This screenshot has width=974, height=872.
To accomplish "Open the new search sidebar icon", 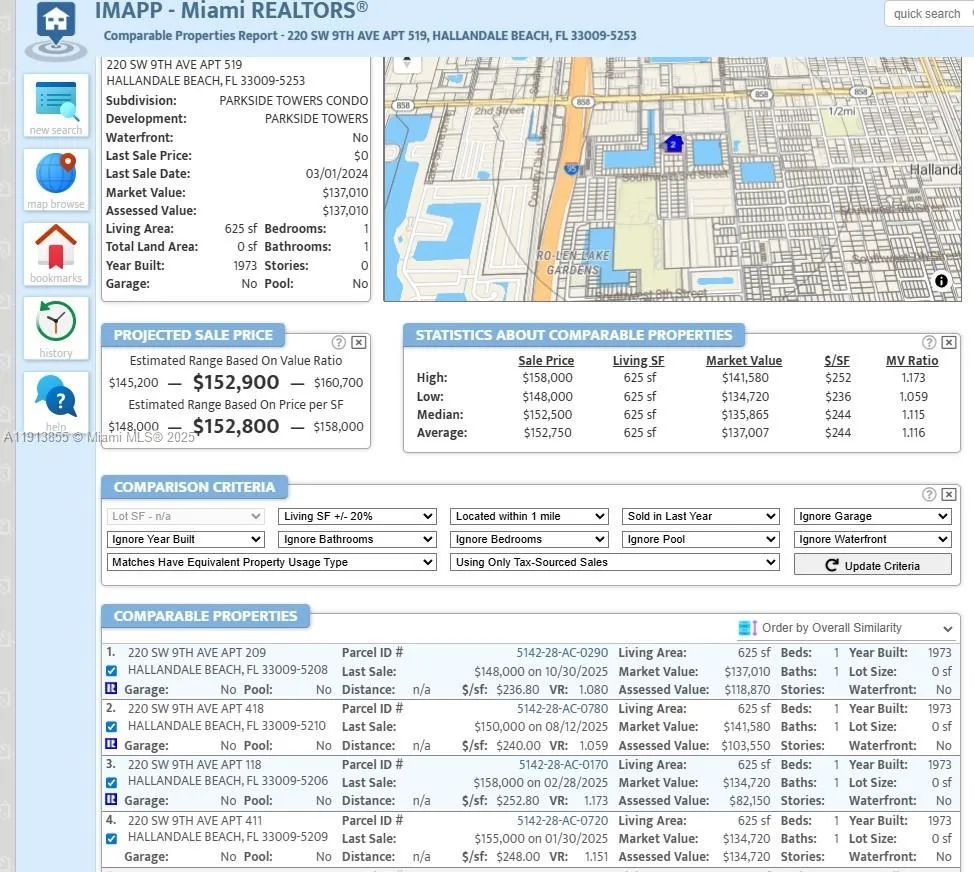I will pyautogui.click(x=56, y=105).
